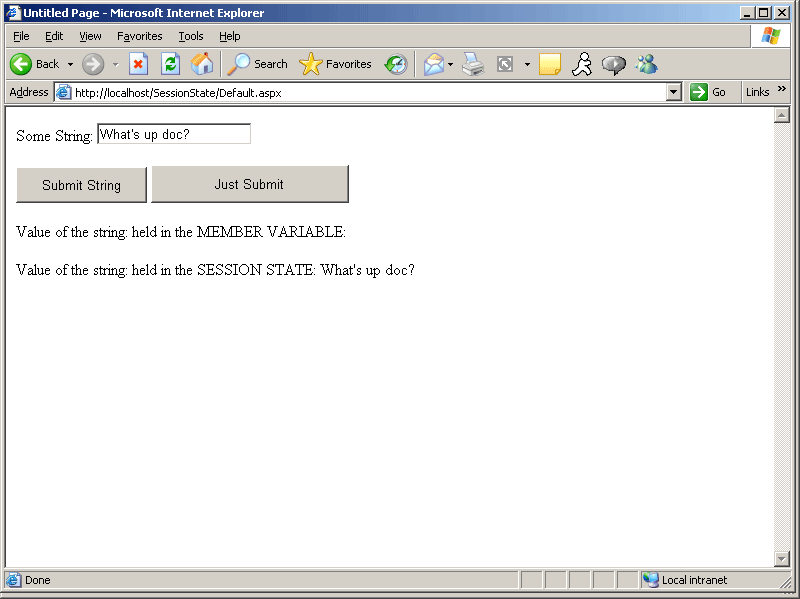Click the status bar page icon

pos(13,580)
